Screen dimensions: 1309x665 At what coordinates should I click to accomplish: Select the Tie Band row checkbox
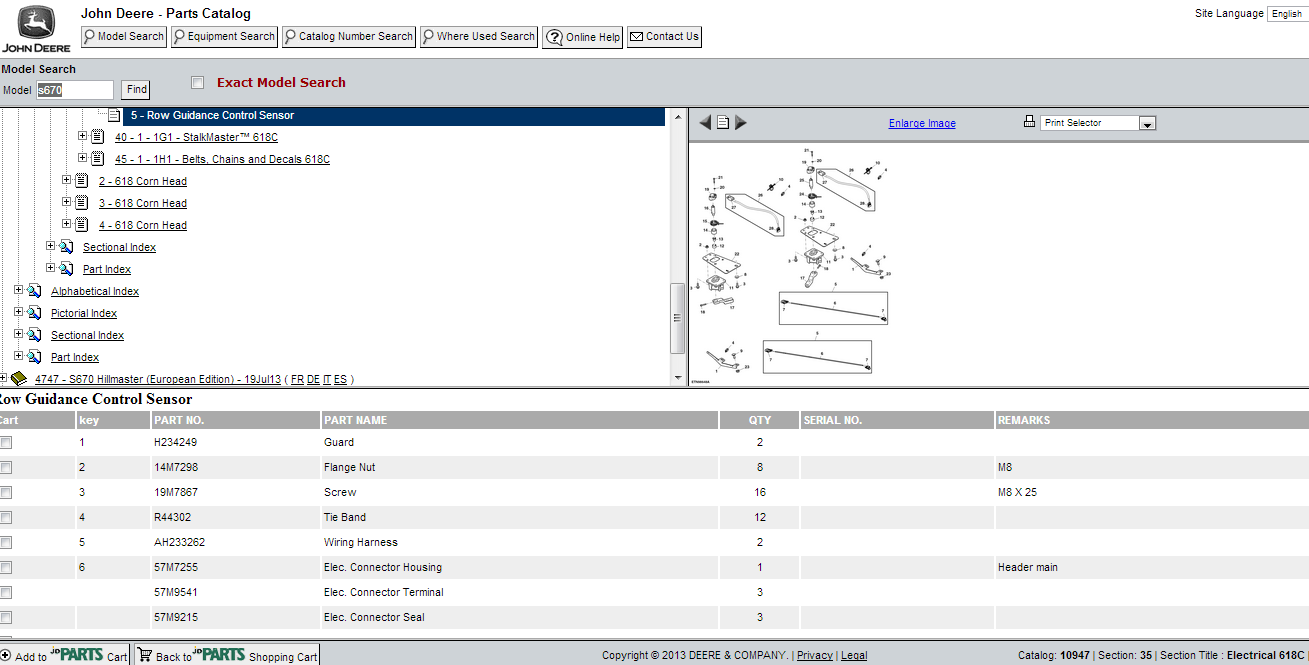6,517
